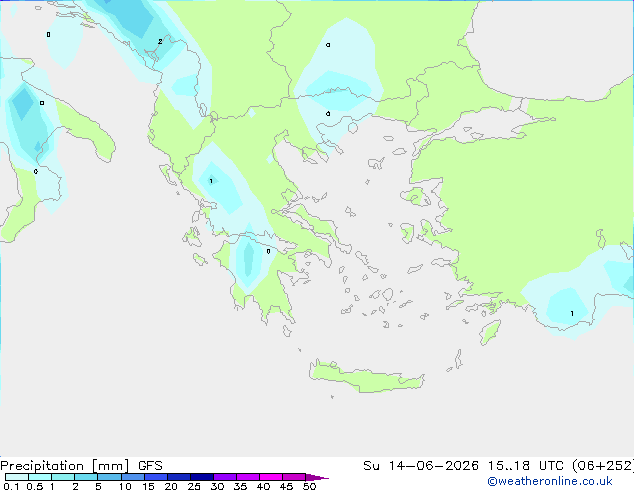Click the "10" legend tick label
Image resolution: width=634 pixels, height=490 pixels.
[125, 486]
